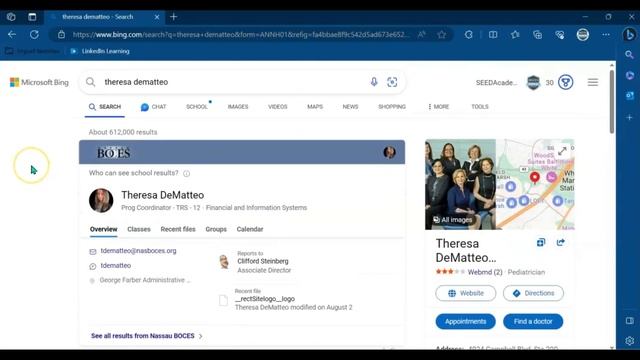
Task: Click the page vertical scrollbar thumb
Action: [612, 102]
